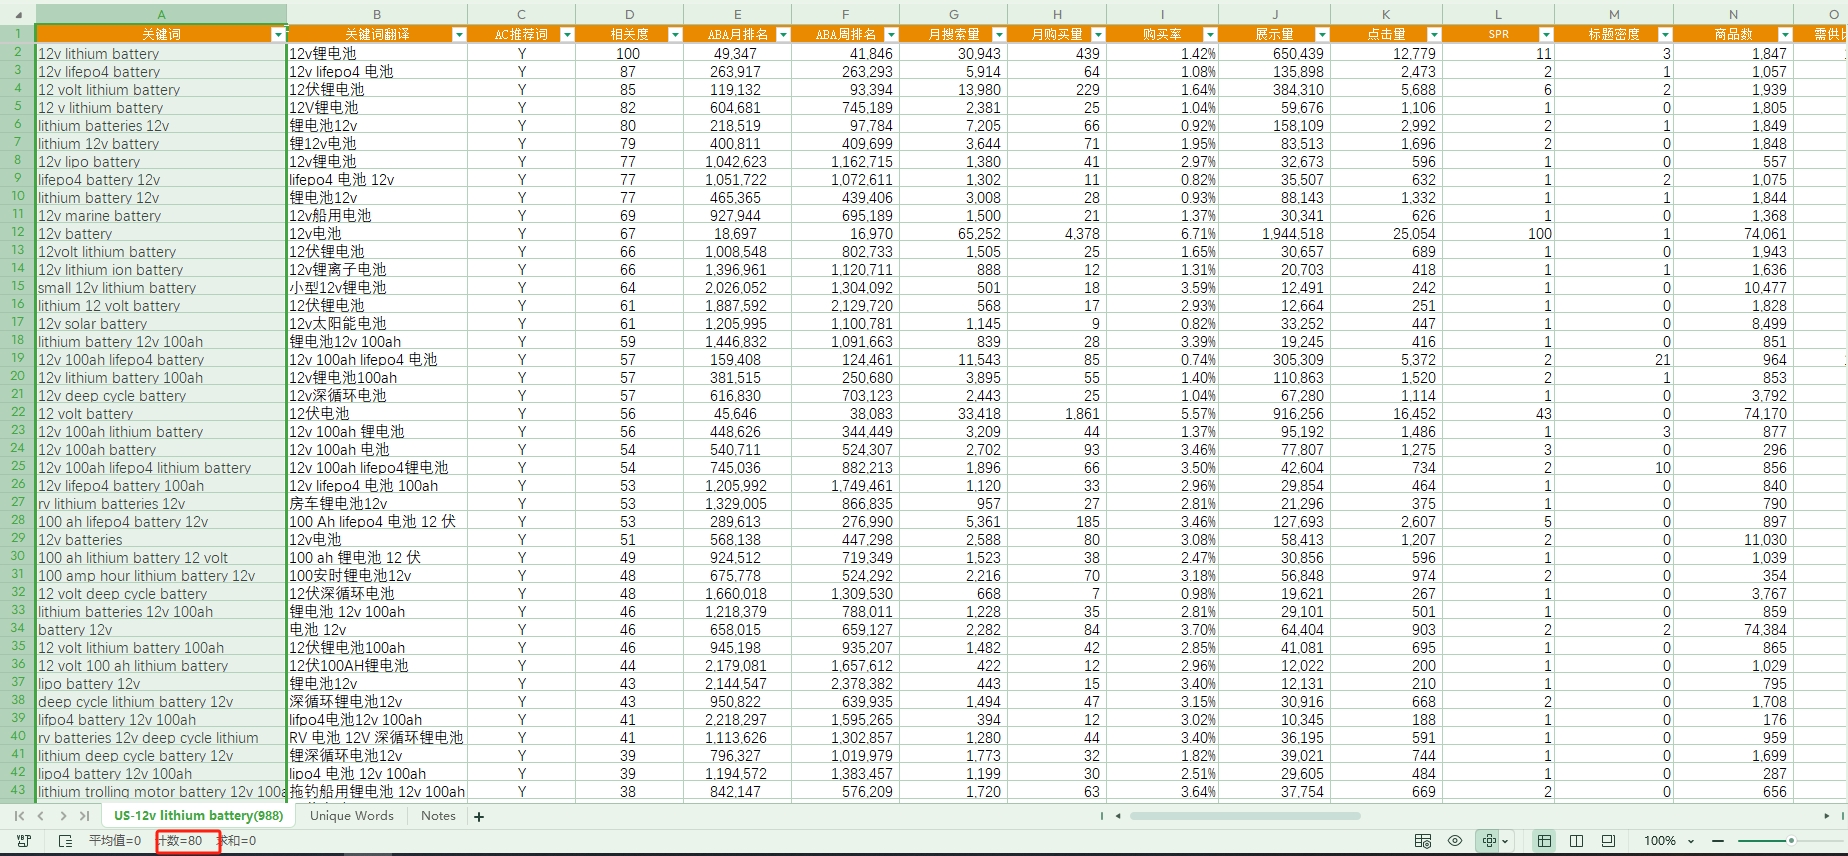Open filter dropdown for 购买率 column
The image size is (1848, 856).
(1210, 34)
